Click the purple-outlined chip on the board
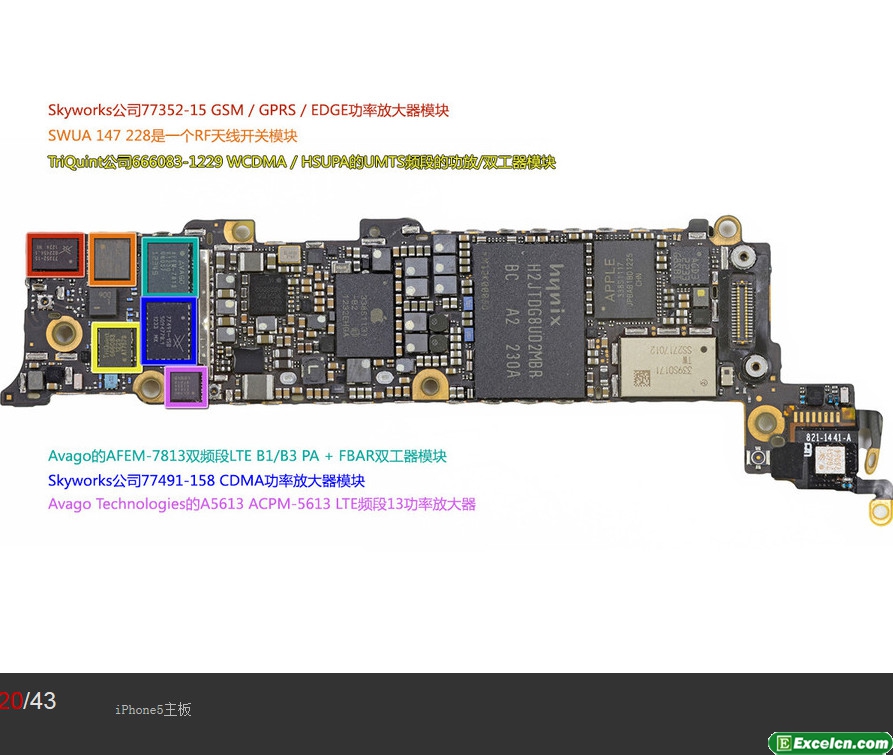This screenshot has height=755, width=893. click(x=186, y=387)
